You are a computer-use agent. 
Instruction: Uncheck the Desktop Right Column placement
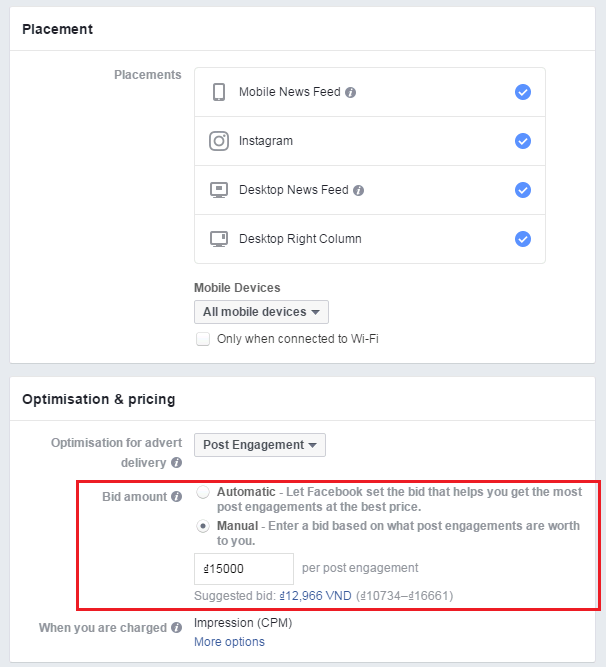522,239
